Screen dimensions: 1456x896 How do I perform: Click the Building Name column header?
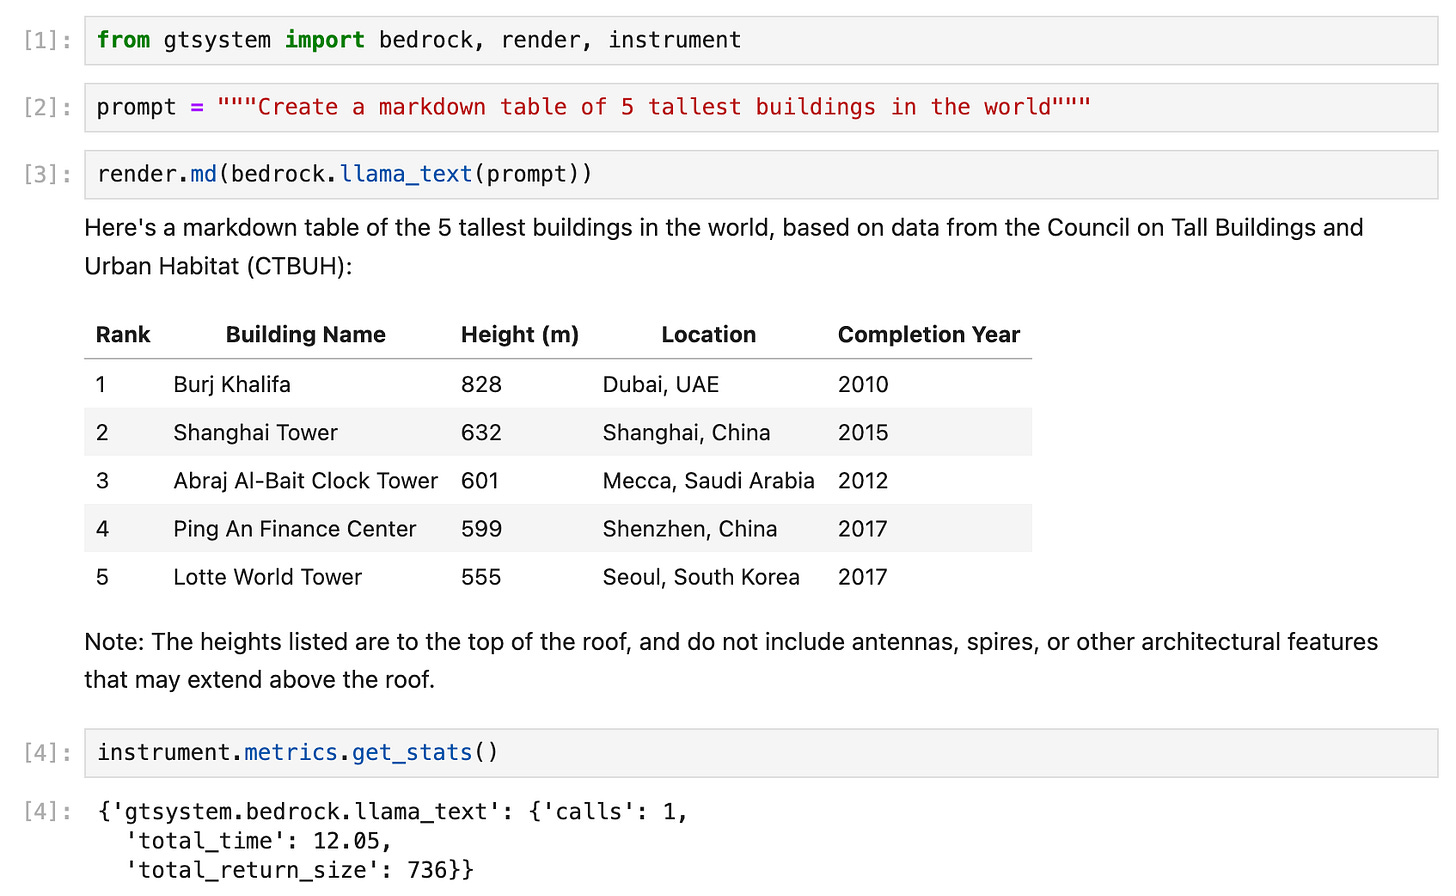pyautogui.click(x=306, y=335)
